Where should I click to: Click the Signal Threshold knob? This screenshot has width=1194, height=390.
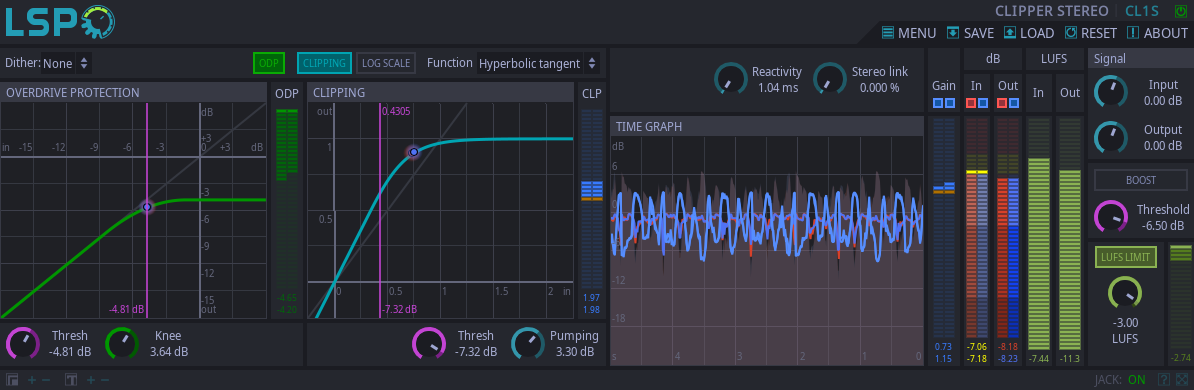pyautogui.click(x=1110, y=216)
